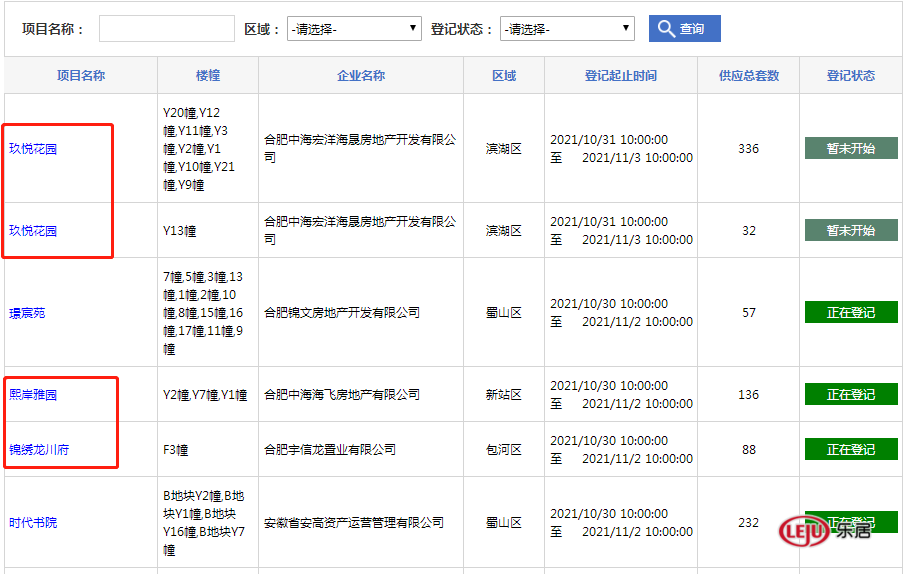The height and width of the screenshot is (574, 911).
Task: Select 滨湖区 region cell for Y13幢 row
Action: [504, 231]
